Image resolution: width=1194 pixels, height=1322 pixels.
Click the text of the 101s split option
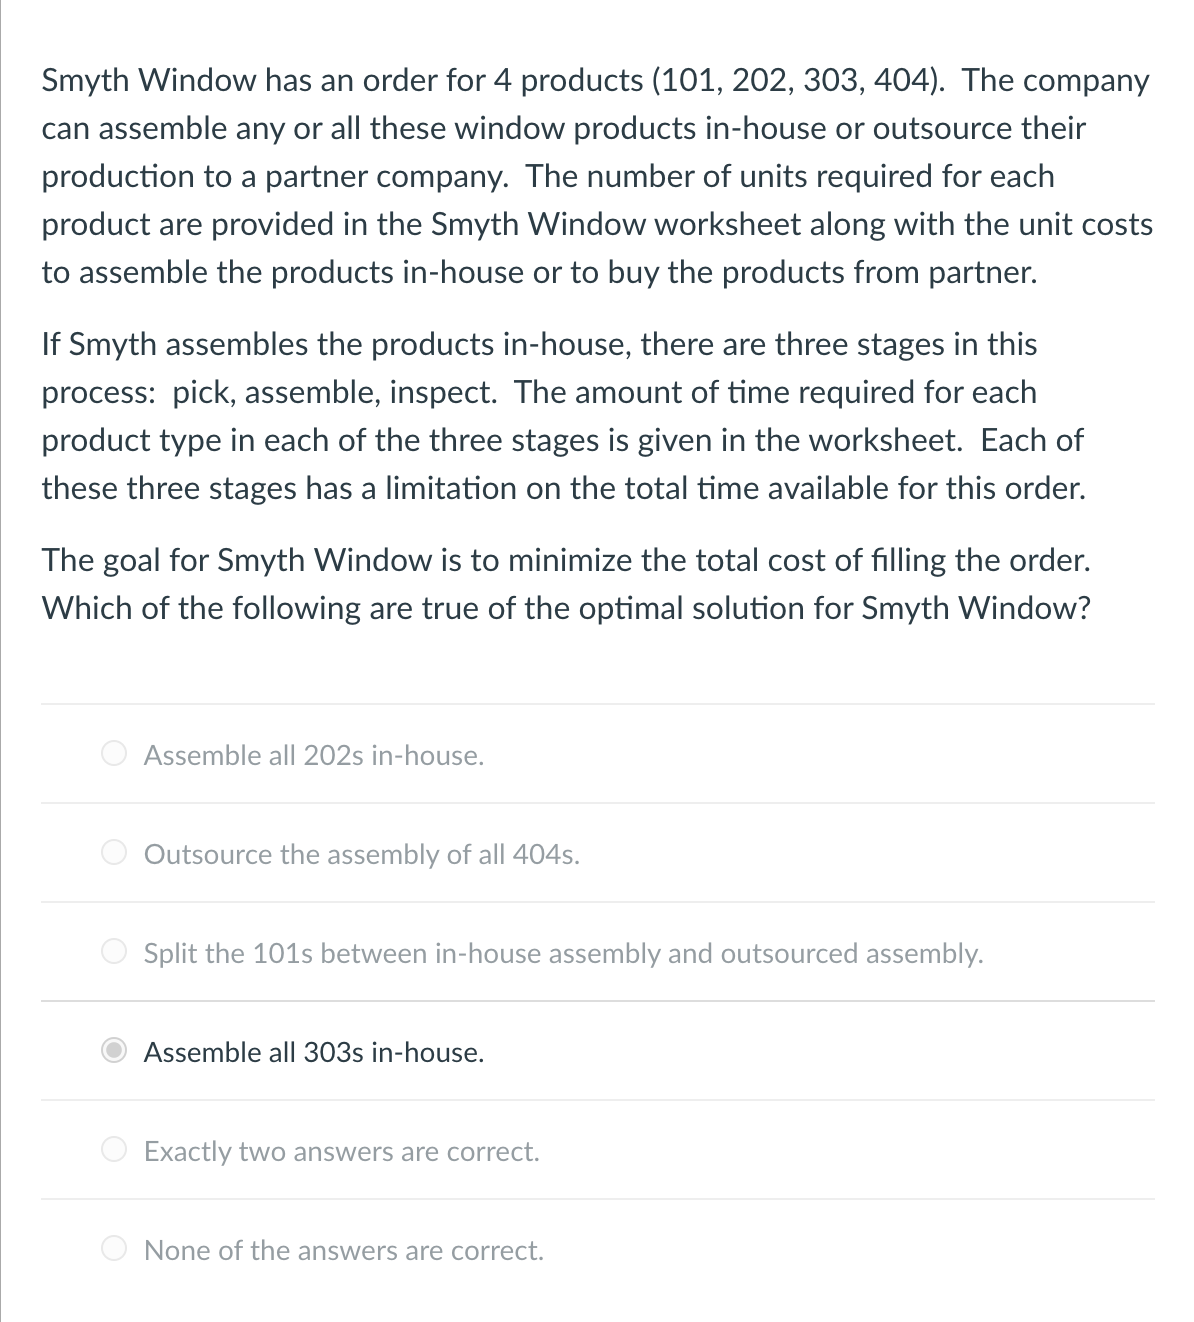(x=563, y=953)
